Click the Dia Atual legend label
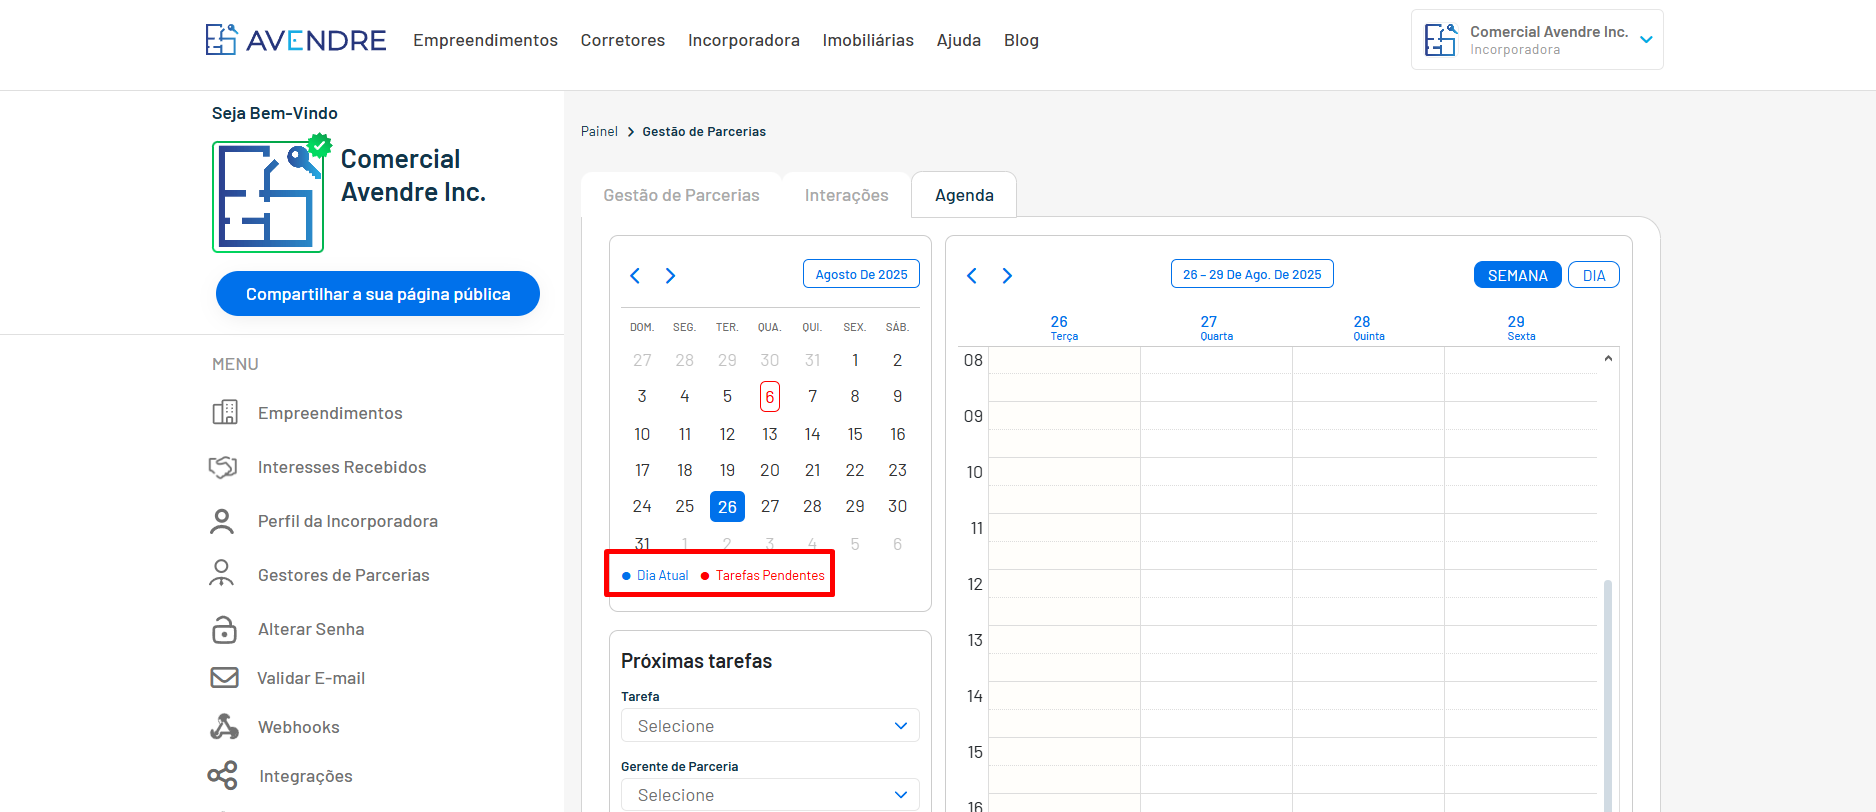 [x=662, y=575]
